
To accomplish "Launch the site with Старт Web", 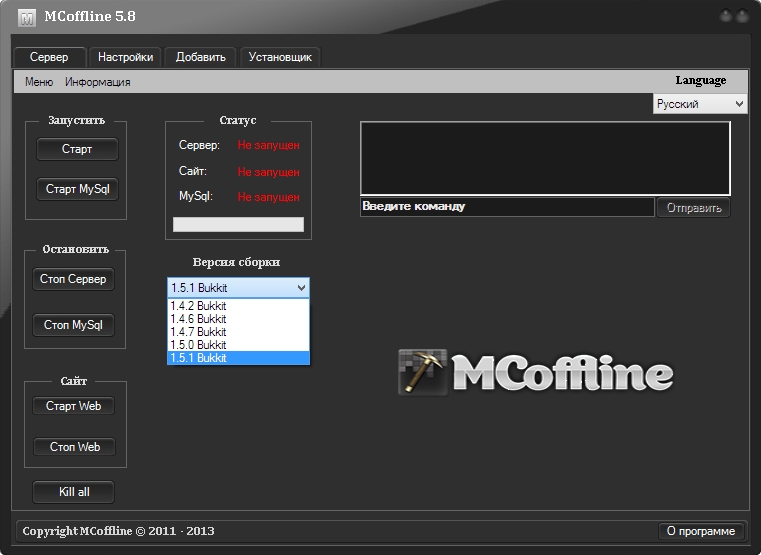I will [73, 406].
